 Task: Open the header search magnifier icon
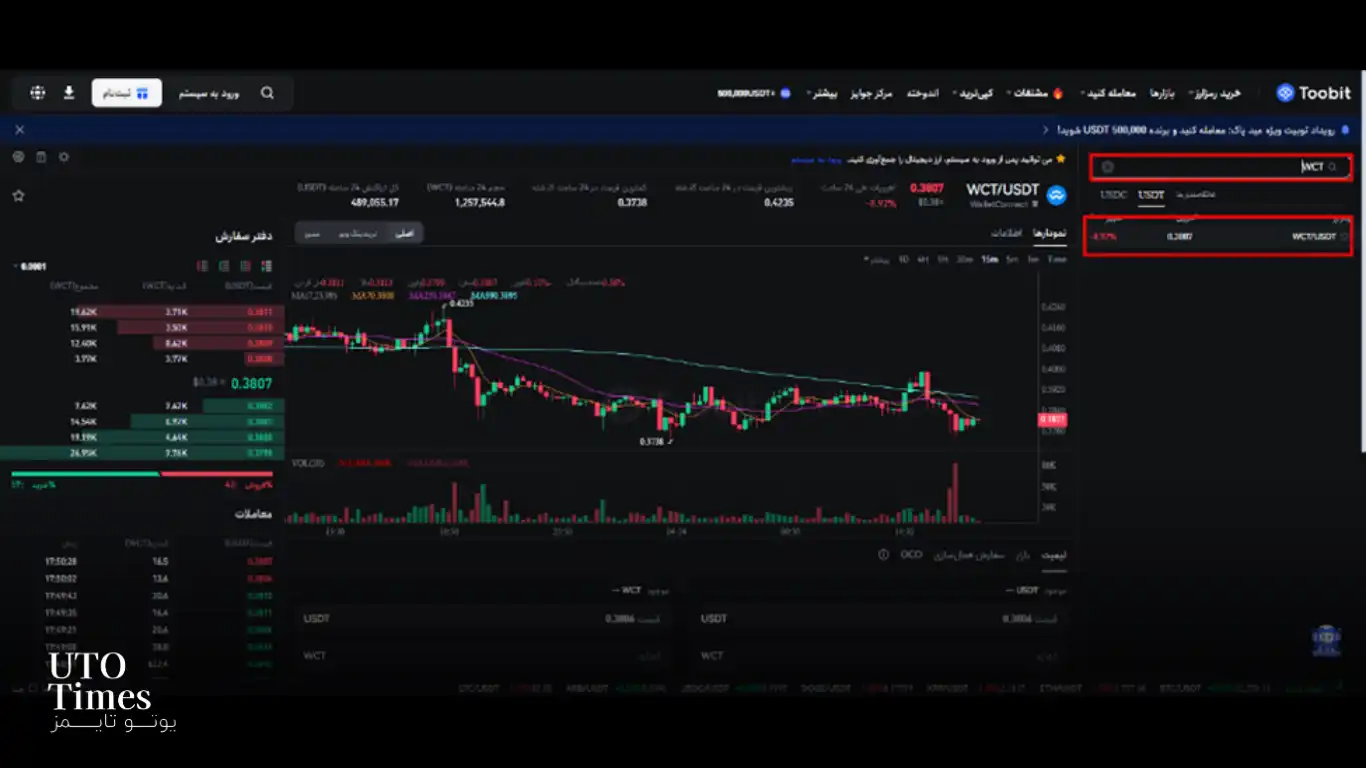click(267, 93)
